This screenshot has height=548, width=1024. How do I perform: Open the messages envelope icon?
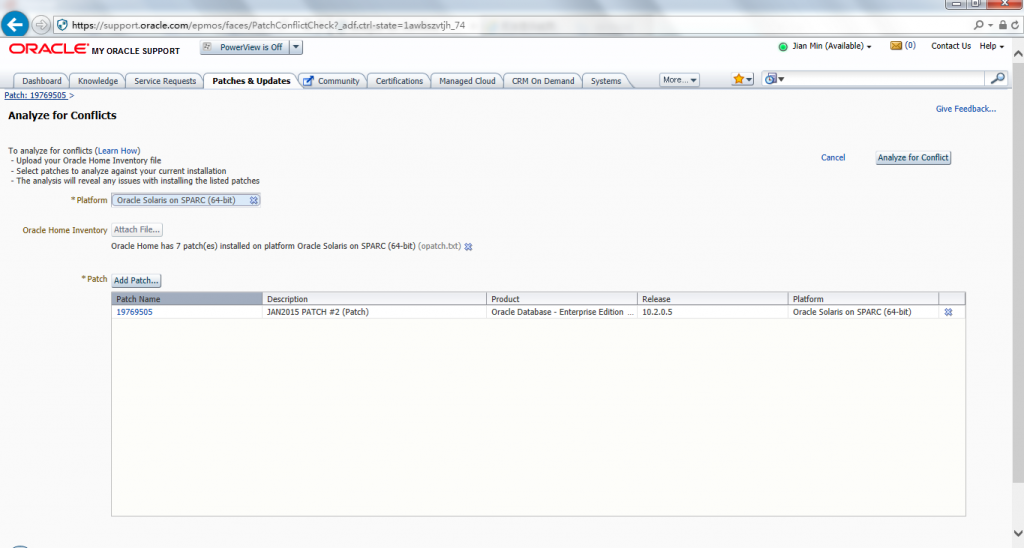coord(896,46)
